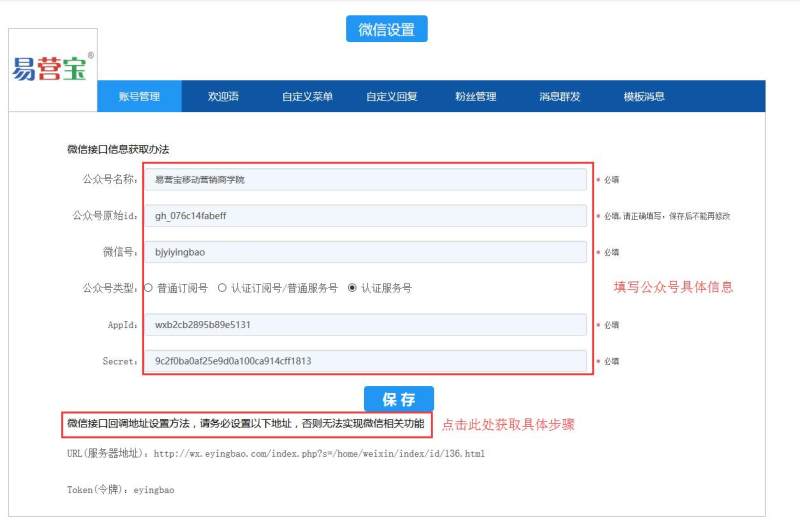Open the 自定义菜单 tab
800x523 pixels.
[x=307, y=97]
